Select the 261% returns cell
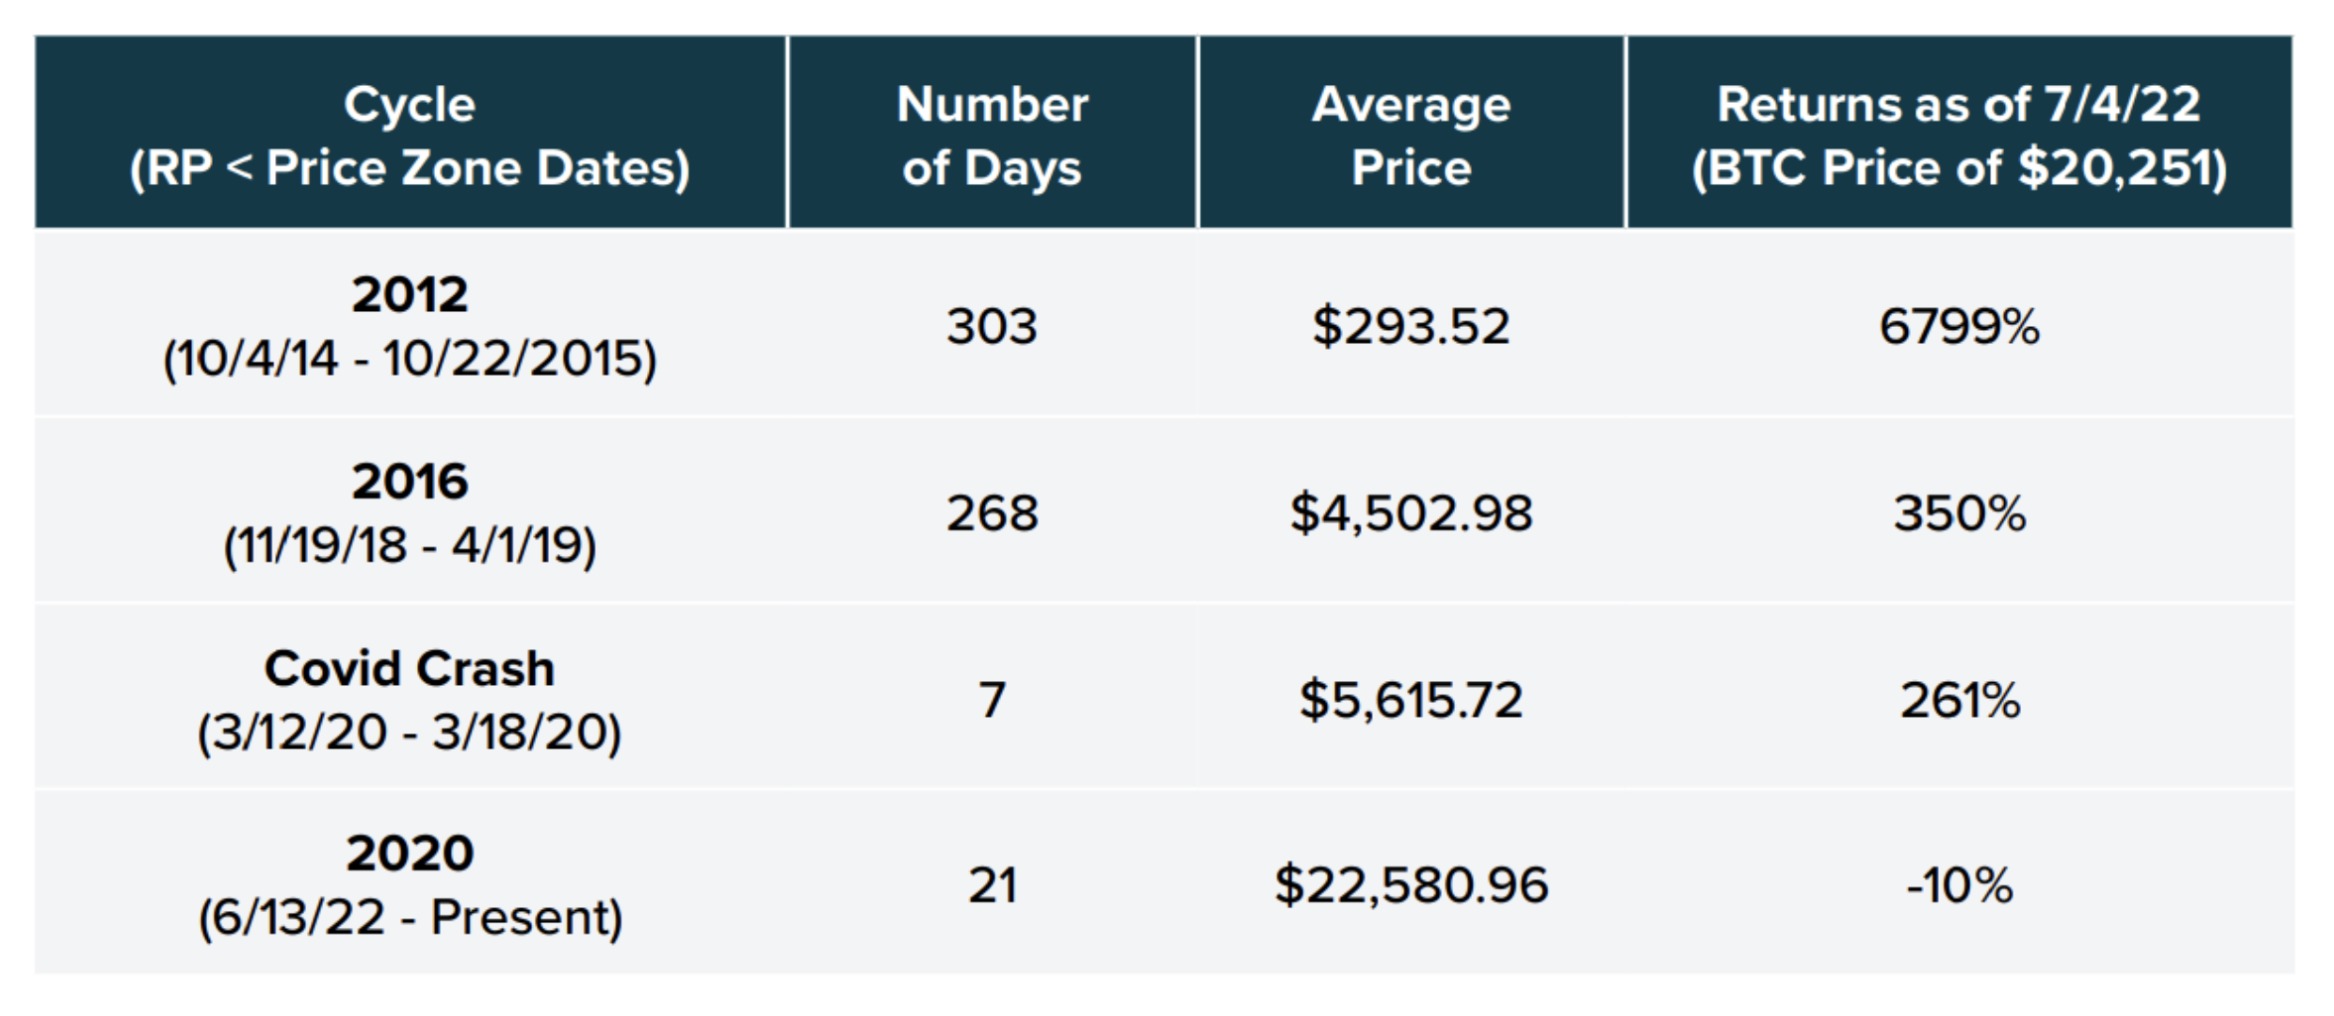Image resolution: width=2334 pixels, height=1016 pixels. coord(1959,699)
